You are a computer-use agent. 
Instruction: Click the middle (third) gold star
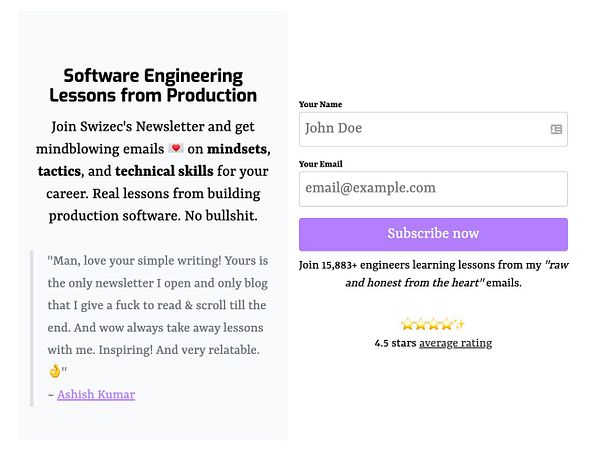(x=433, y=325)
